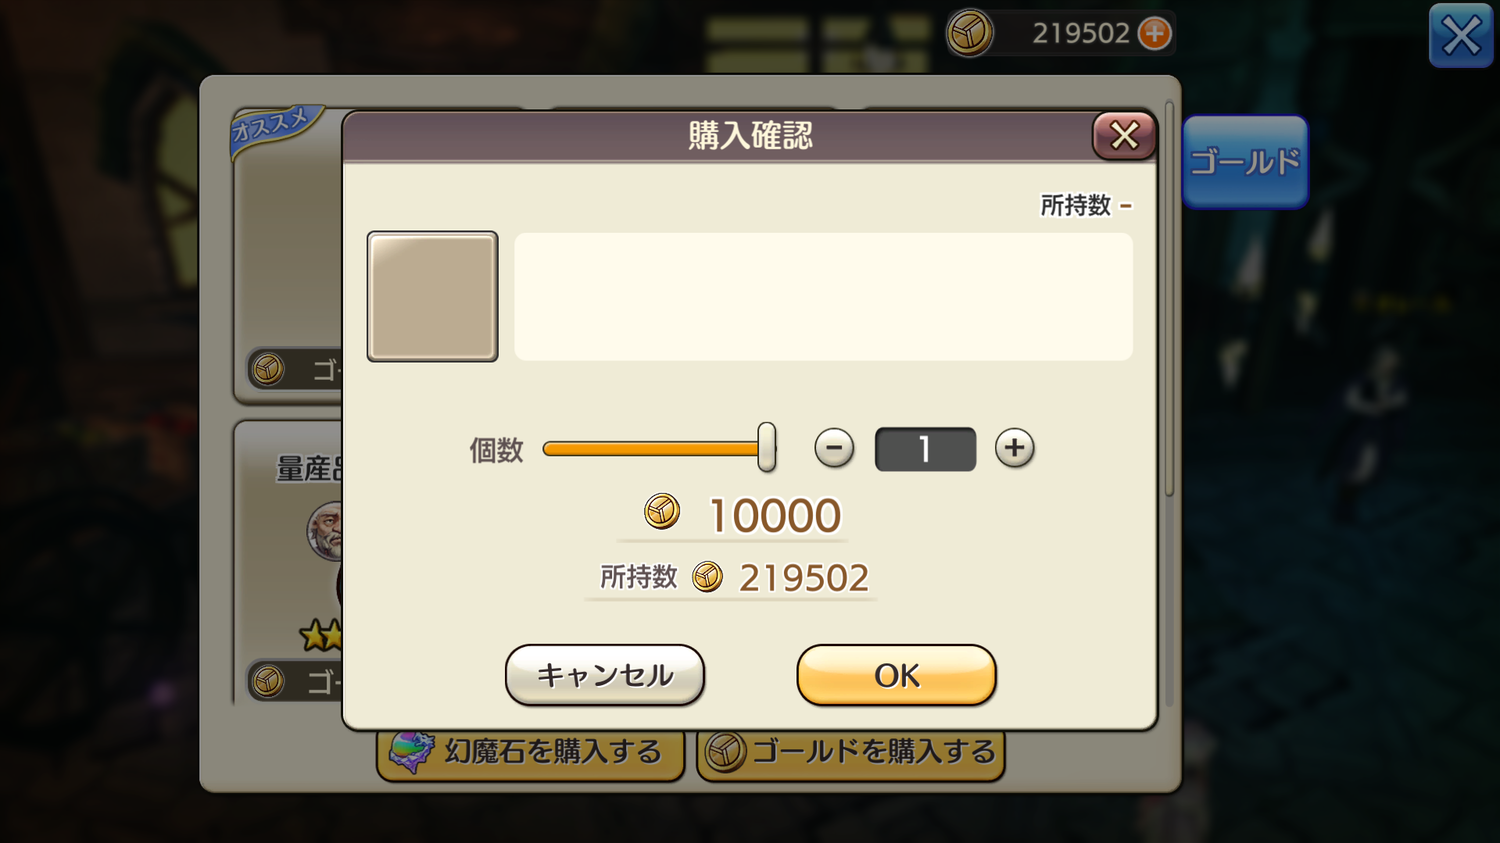
Task: Click the gold coin icon in top bar
Action: click(969, 33)
